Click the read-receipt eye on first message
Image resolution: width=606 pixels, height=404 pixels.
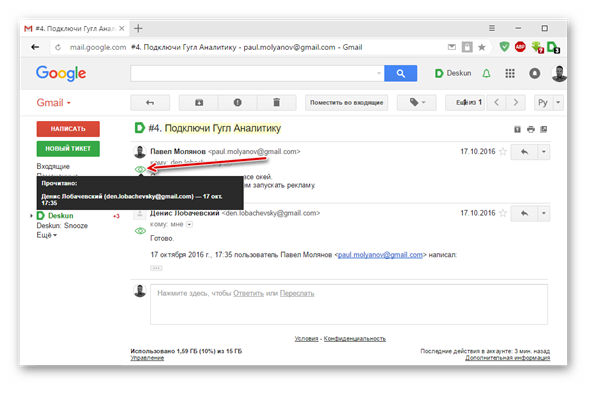click(140, 169)
